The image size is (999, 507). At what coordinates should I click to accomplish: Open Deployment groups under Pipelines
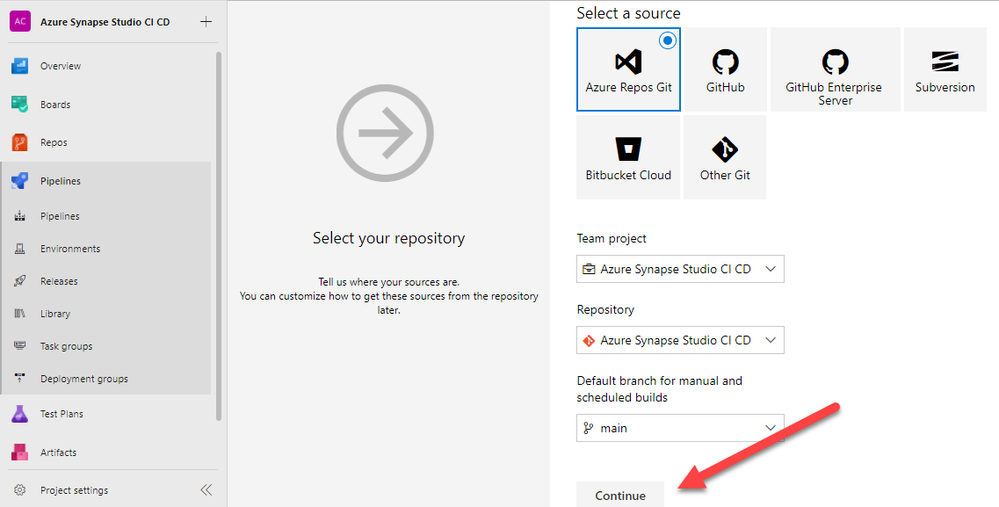[x=84, y=379]
